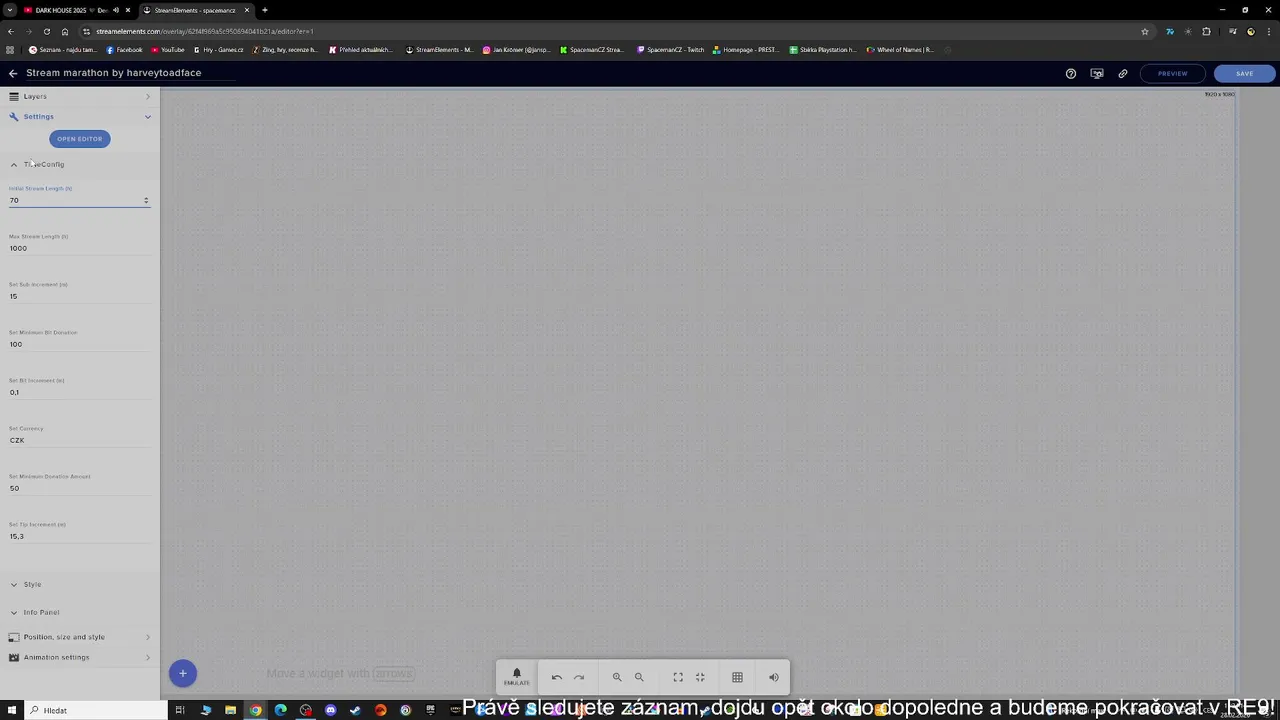The image size is (1280, 720).
Task: Expand Animation settings section
Action: 80,657
